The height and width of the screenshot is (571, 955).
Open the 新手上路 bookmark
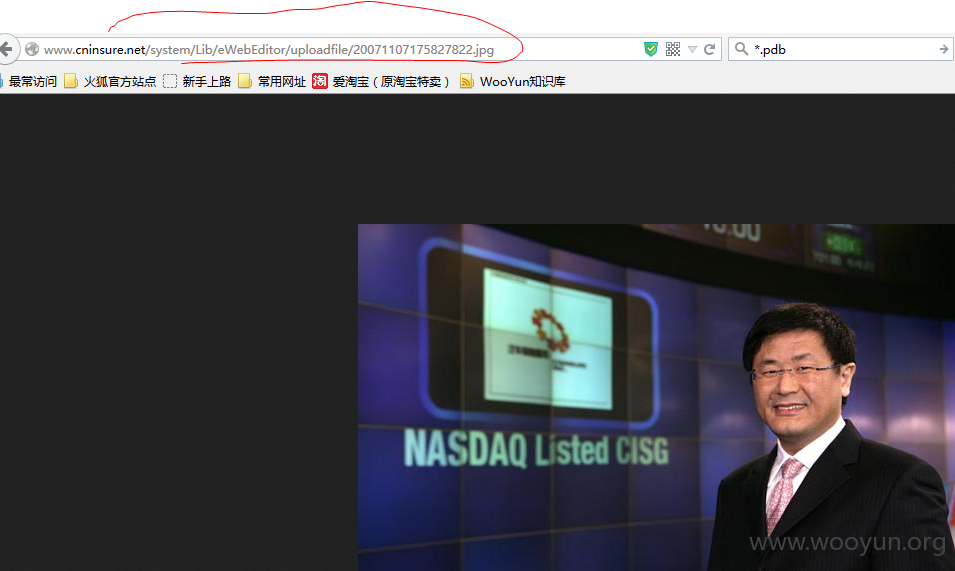pos(197,81)
